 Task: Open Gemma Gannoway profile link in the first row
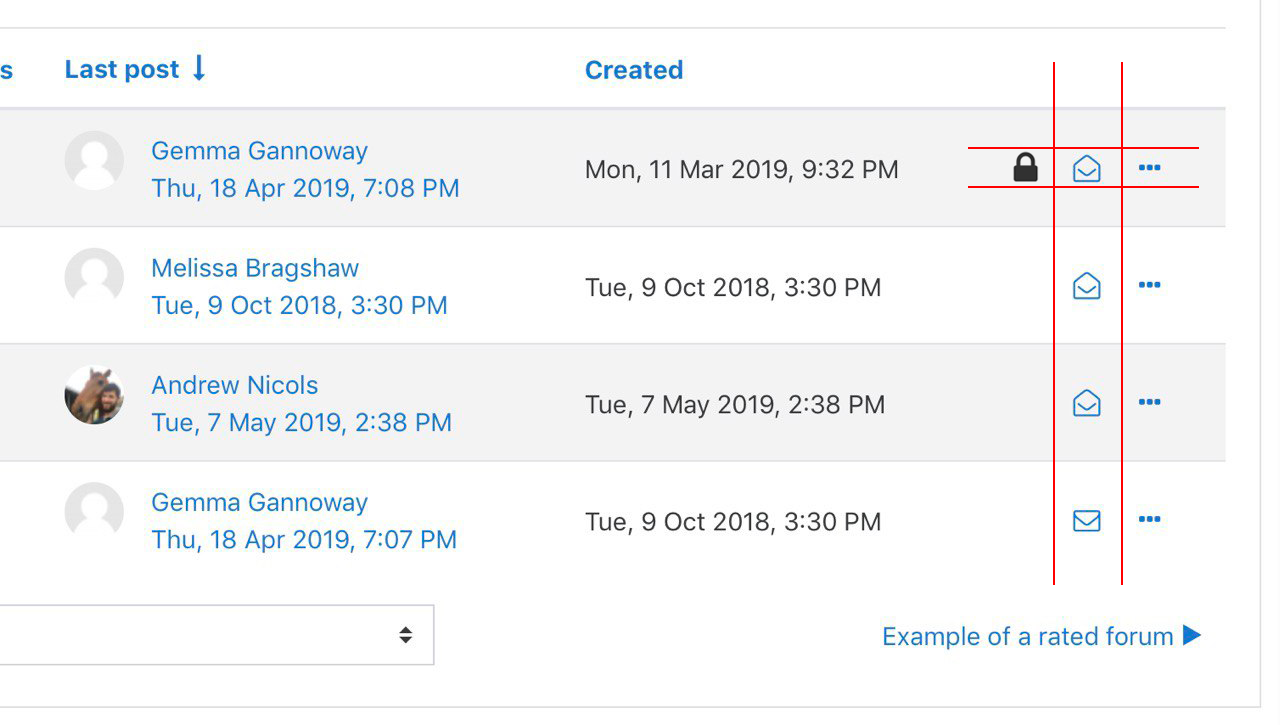pyautogui.click(x=259, y=151)
